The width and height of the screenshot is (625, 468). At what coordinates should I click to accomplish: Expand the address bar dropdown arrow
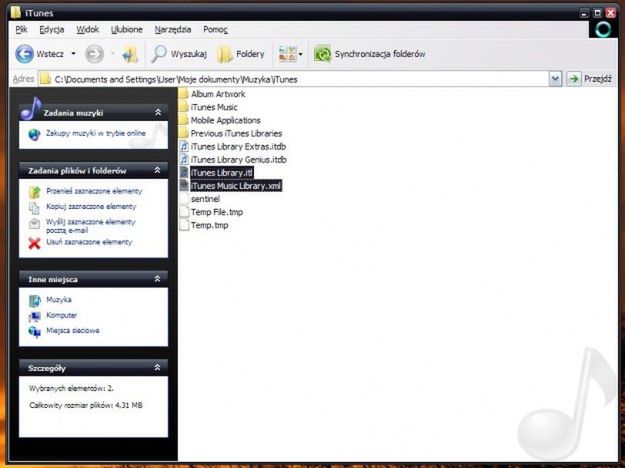pyautogui.click(x=555, y=79)
